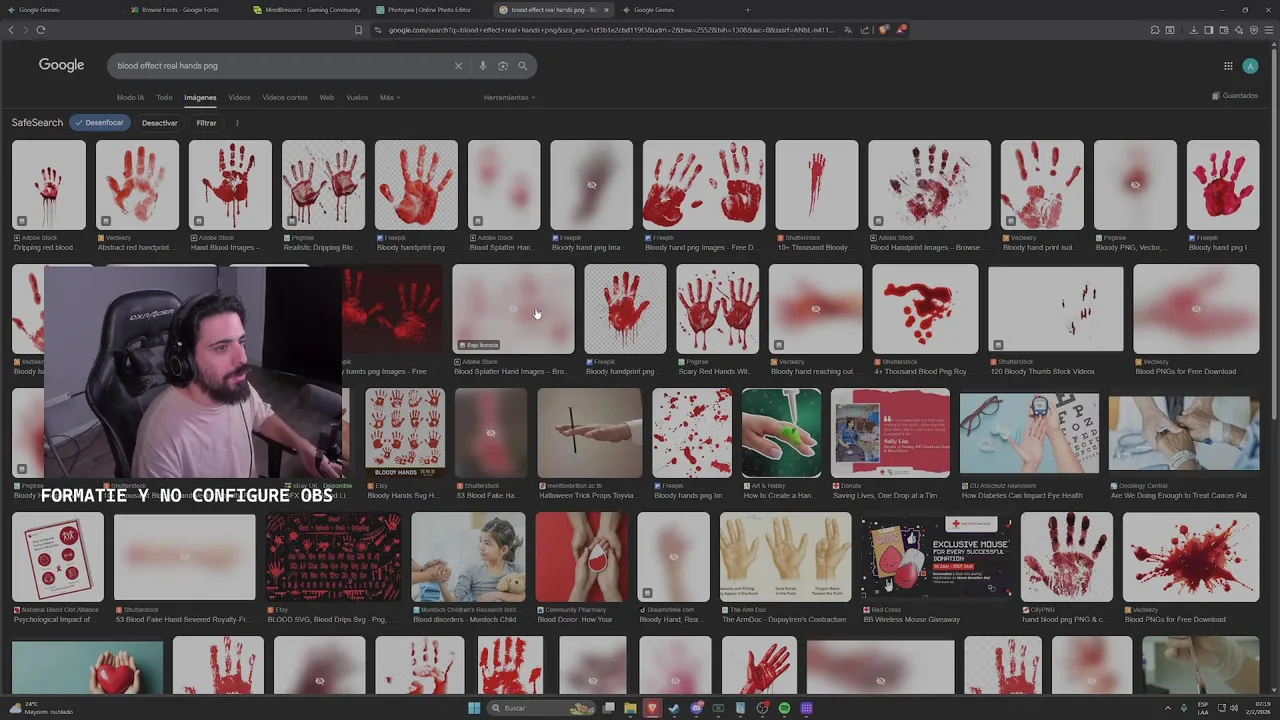Reload the page in the browser
Image resolution: width=1280 pixels, height=720 pixels.
pos(40,30)
